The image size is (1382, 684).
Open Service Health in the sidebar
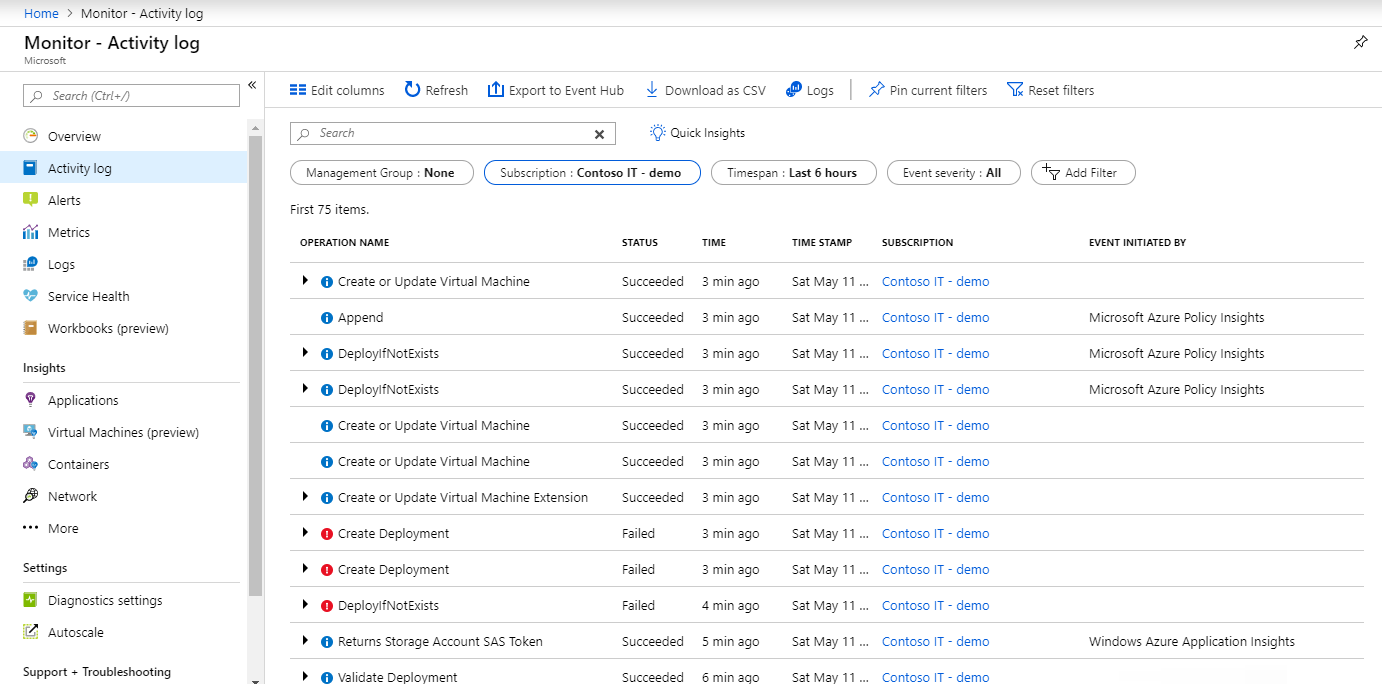pyautogui.click(x=88, y=296)
